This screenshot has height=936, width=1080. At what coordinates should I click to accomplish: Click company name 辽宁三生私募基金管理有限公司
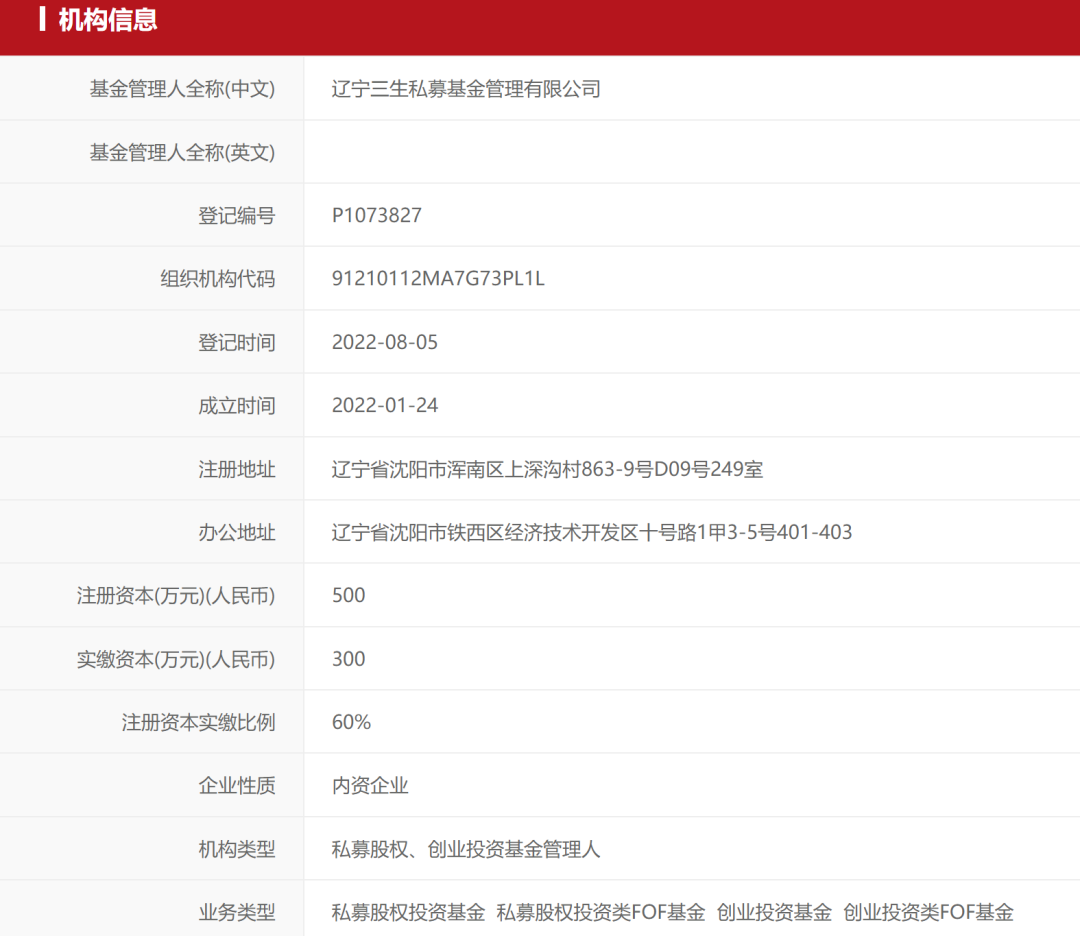[x=466, y=89]
